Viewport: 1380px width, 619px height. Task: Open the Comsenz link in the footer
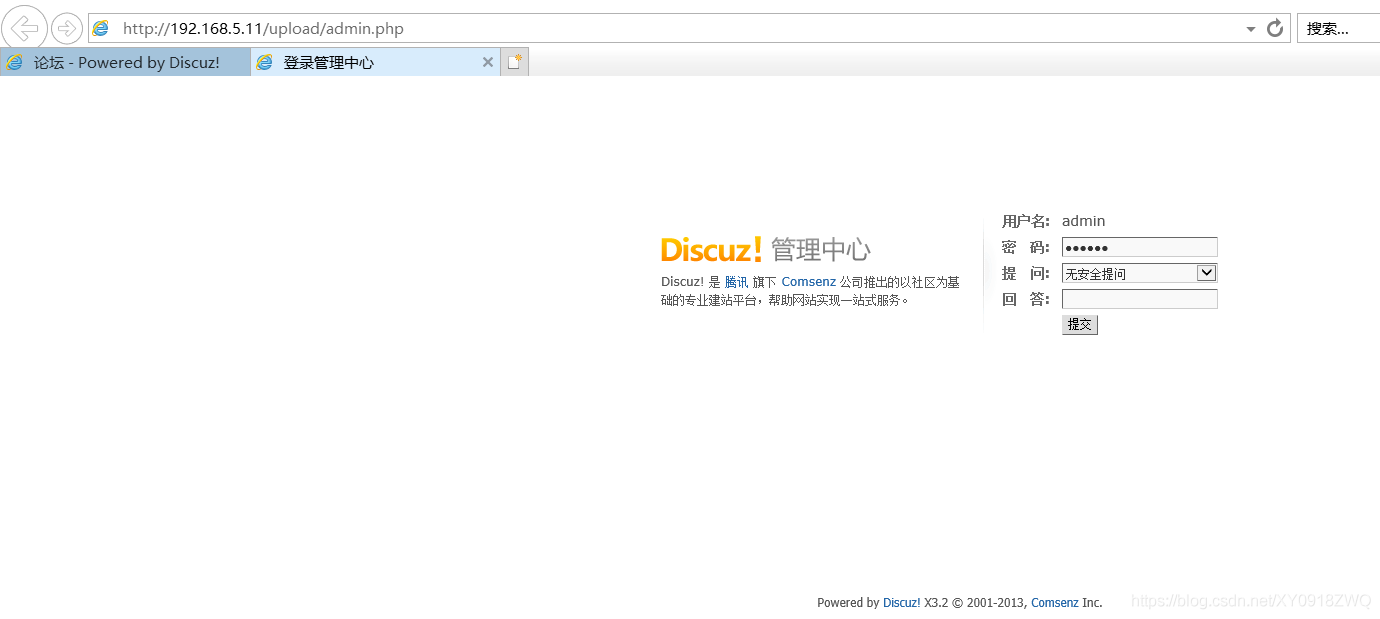pos(1055,603)
